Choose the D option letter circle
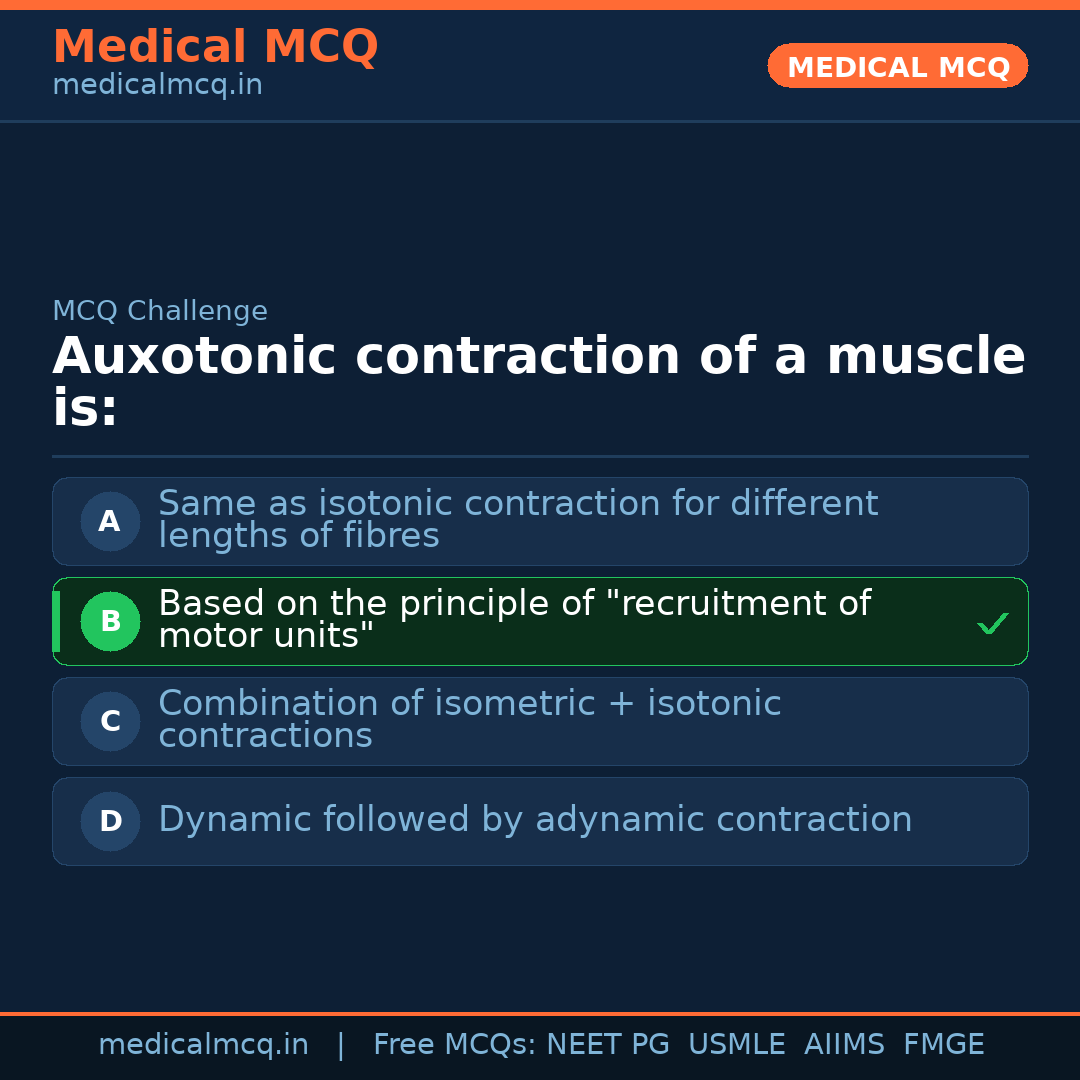1080x1080 pixels. pyautogui.click(x=110, y=821)
